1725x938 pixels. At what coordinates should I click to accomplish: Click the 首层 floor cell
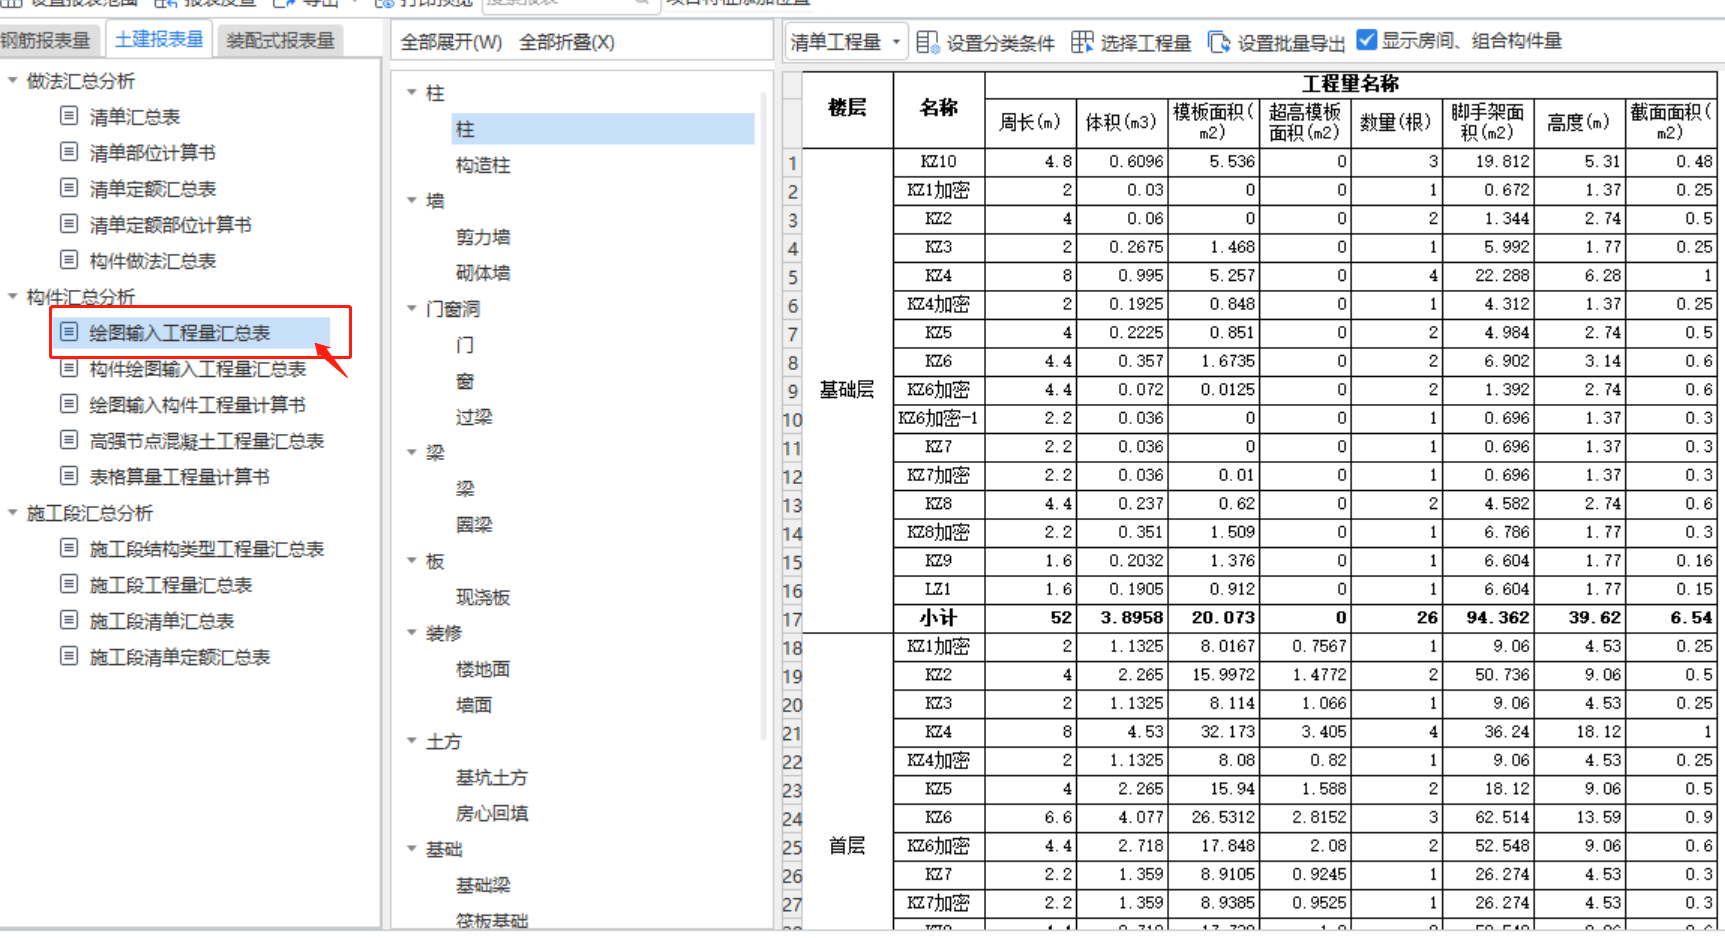847,846
